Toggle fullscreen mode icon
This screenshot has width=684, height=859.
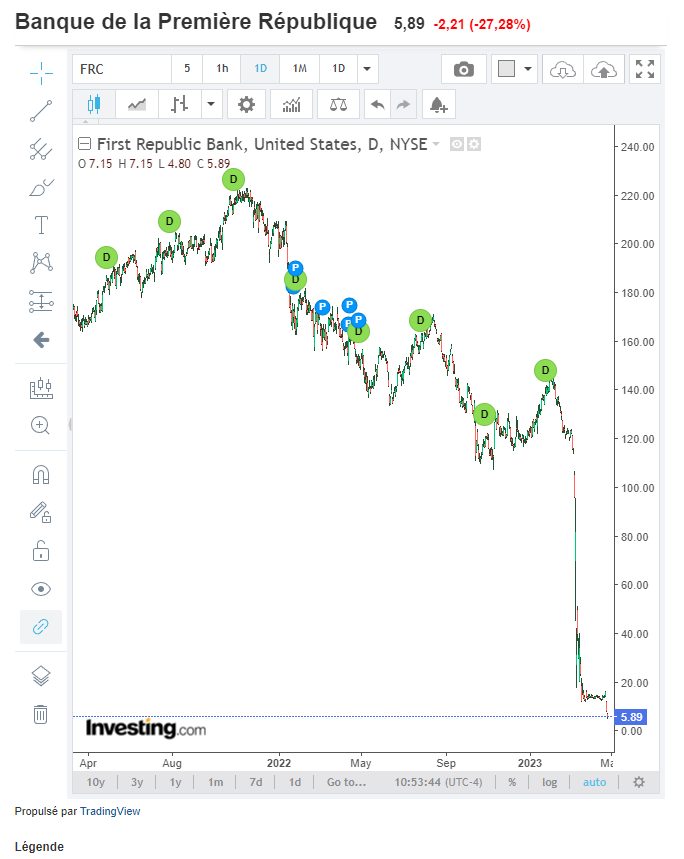(645, 70)
